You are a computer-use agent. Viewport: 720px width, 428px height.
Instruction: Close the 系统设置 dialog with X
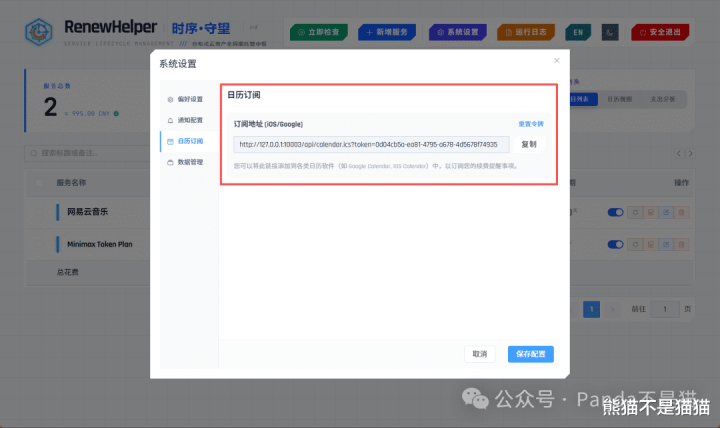557,61
